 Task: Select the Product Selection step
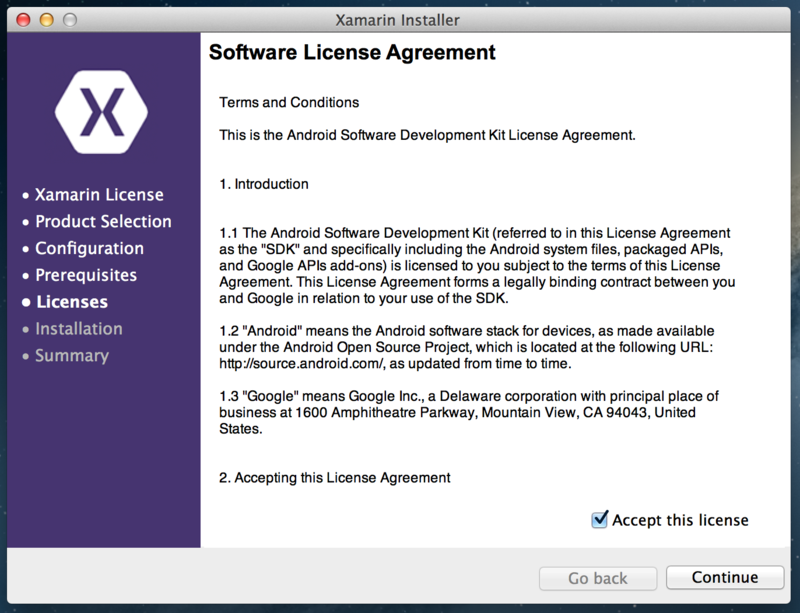pyautogui.click(x=103, y=222)
